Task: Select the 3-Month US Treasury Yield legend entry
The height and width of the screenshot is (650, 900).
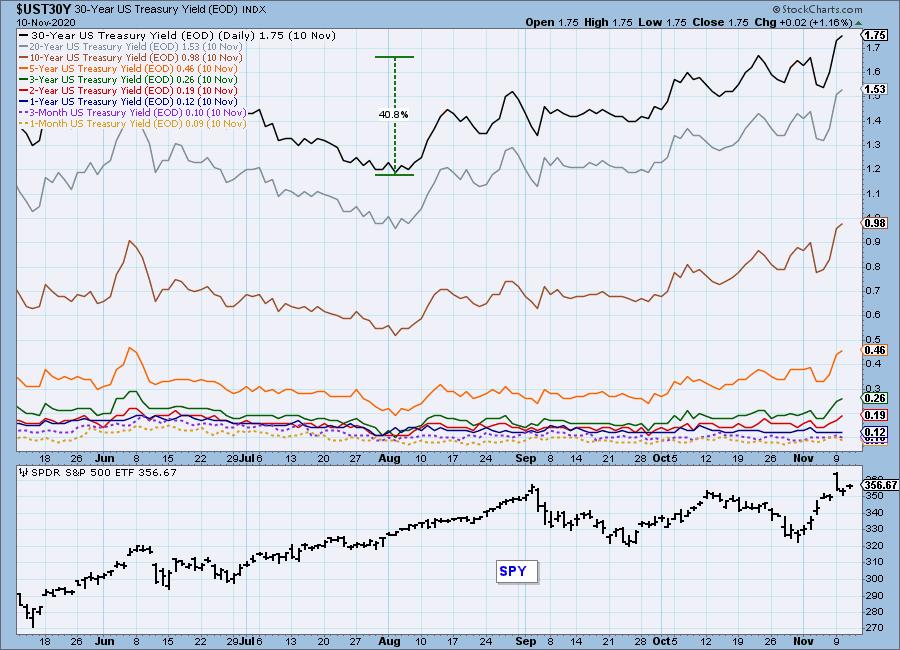Action: coord(133,113)
